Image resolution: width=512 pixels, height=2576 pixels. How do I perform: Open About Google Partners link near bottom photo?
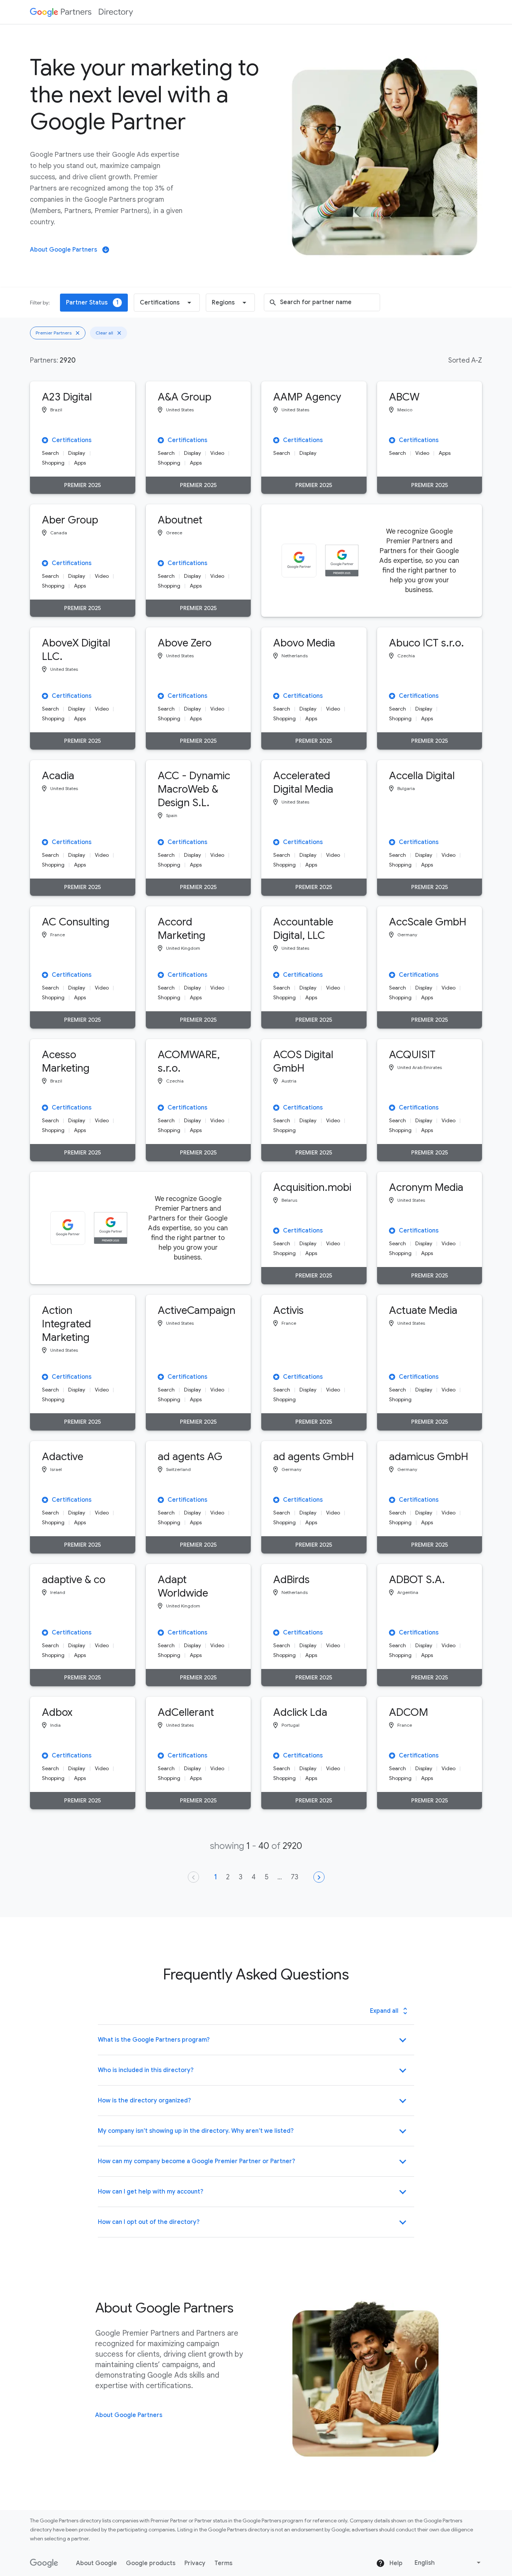[128, 2415]
